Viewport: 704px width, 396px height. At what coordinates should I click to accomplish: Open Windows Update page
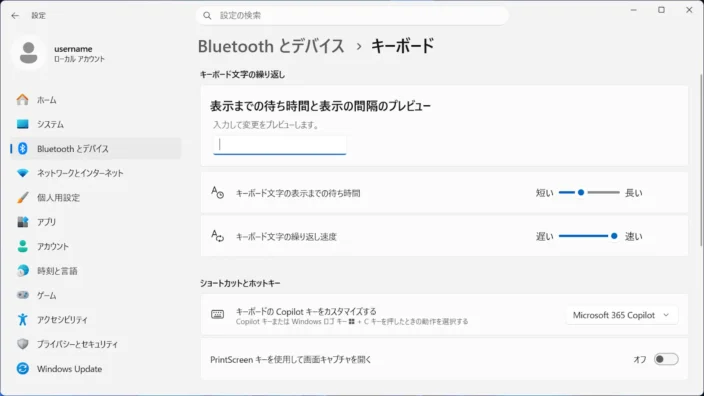[x=96, y=369]
